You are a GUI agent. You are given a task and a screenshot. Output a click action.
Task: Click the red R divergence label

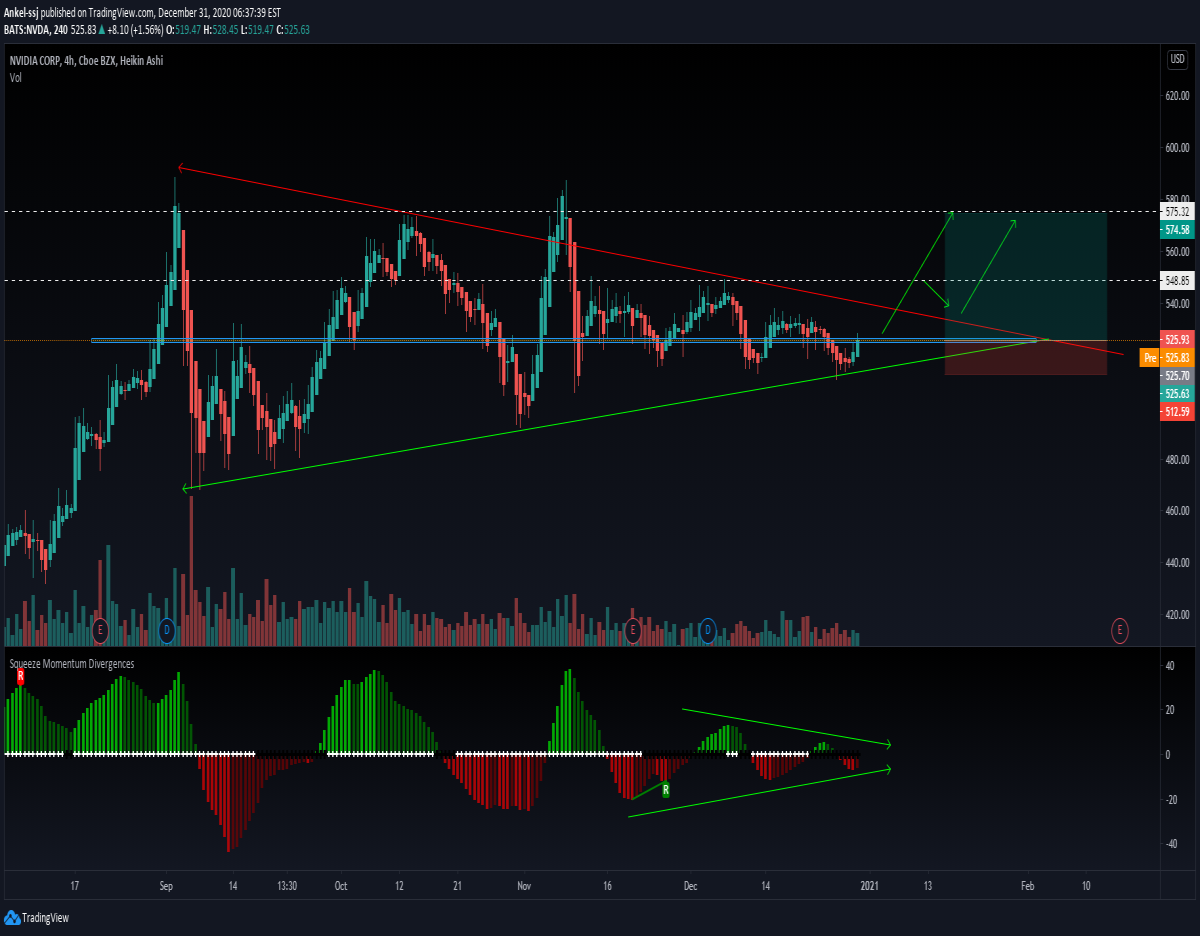[x=20, y=677]
